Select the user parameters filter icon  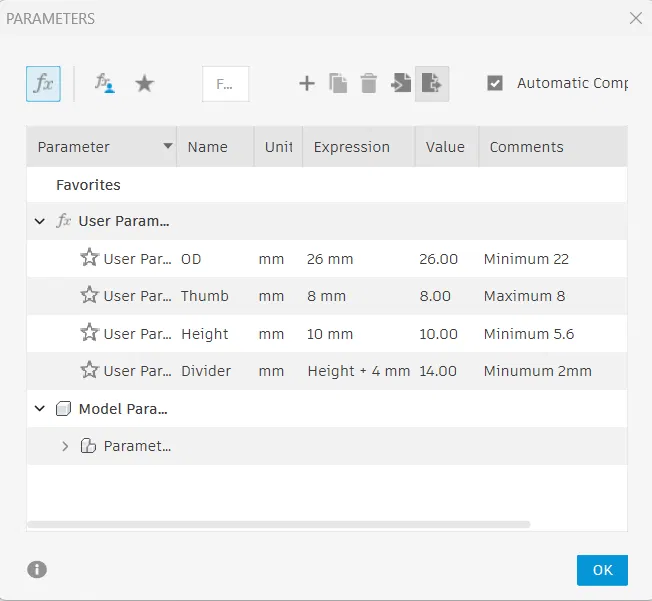point(105,84)
